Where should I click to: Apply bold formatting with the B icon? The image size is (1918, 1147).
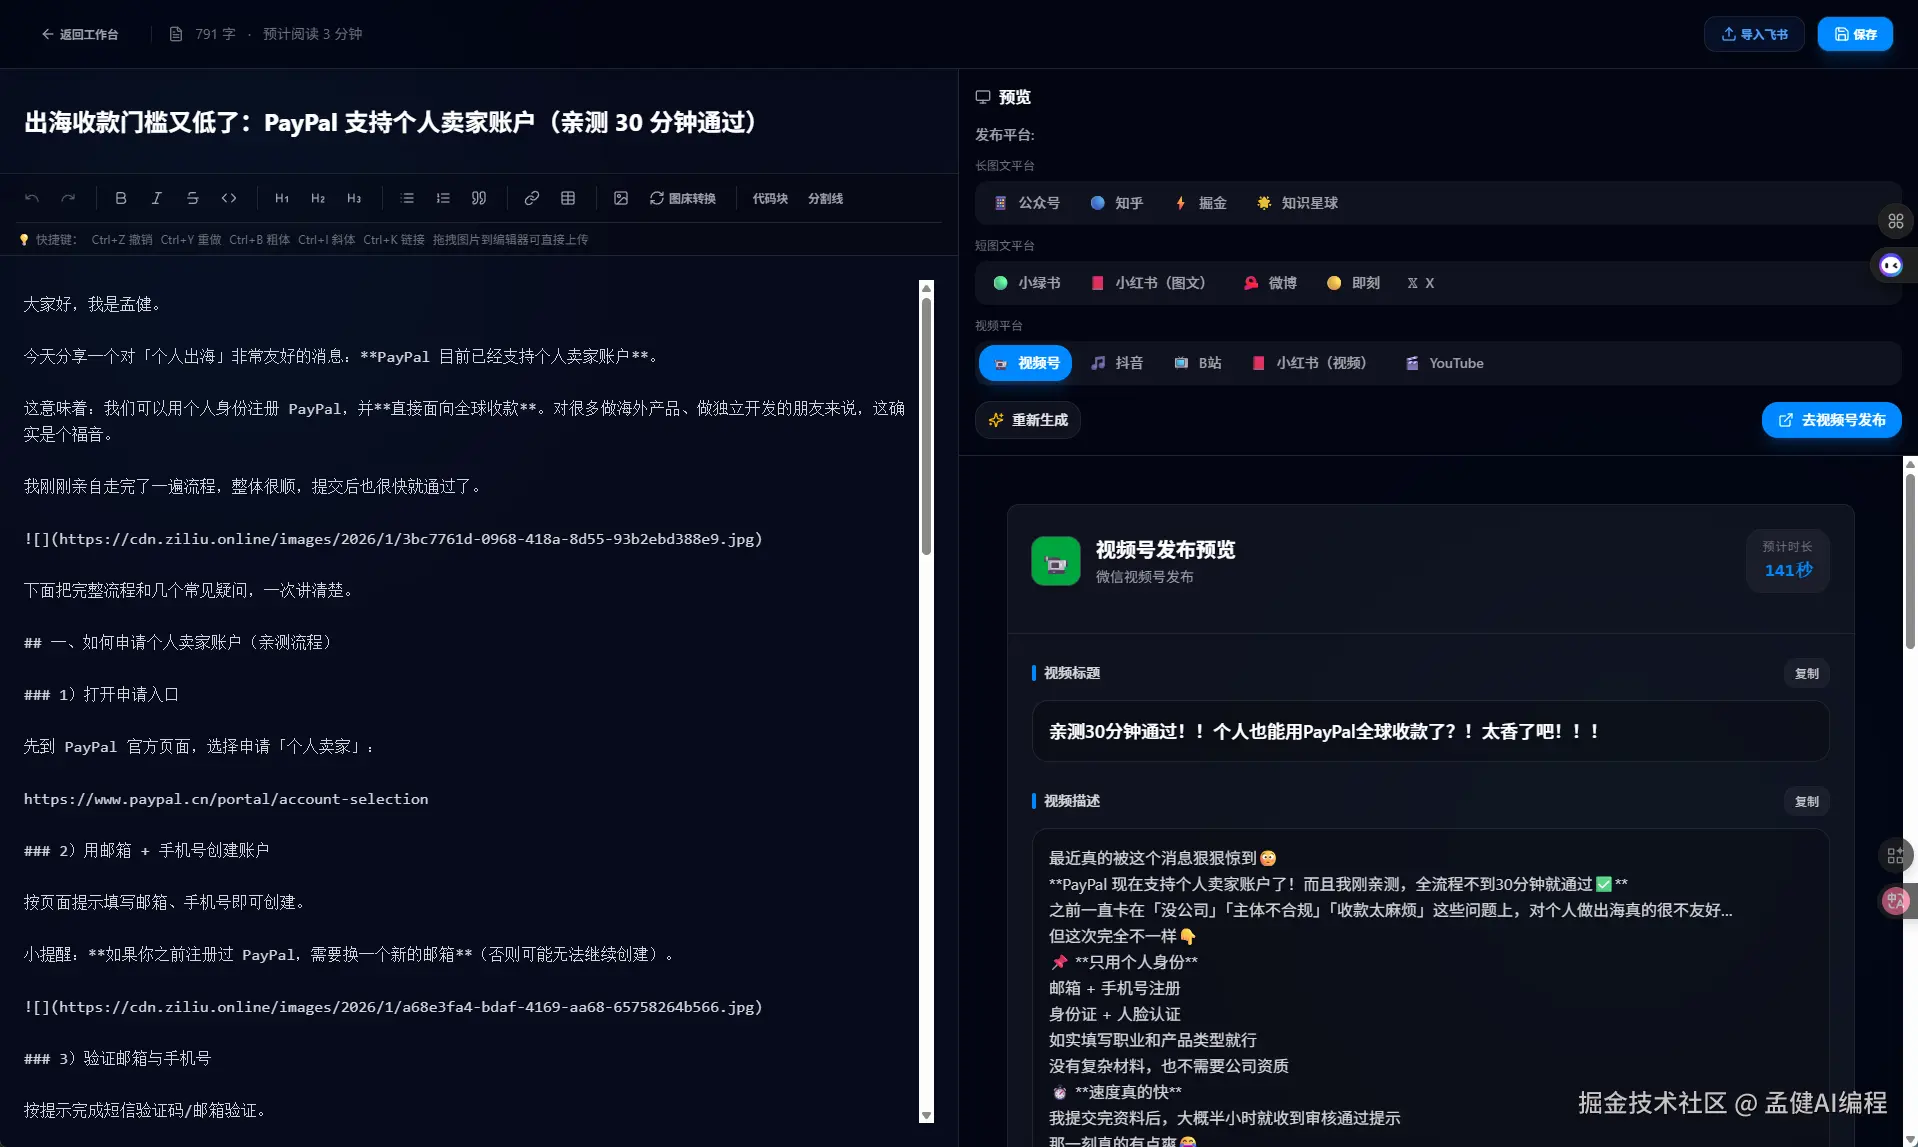pos(121,198)
